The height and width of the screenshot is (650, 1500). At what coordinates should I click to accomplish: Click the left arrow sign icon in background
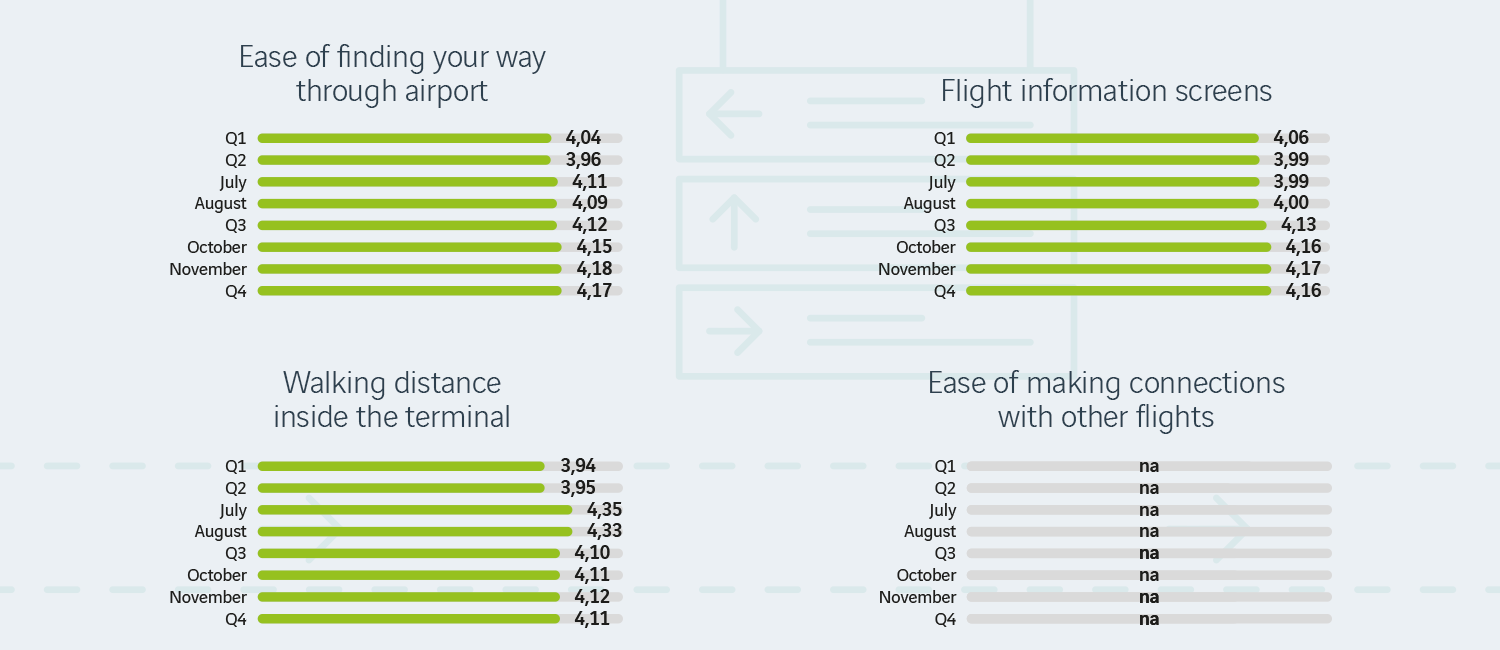tap(735, 114)
